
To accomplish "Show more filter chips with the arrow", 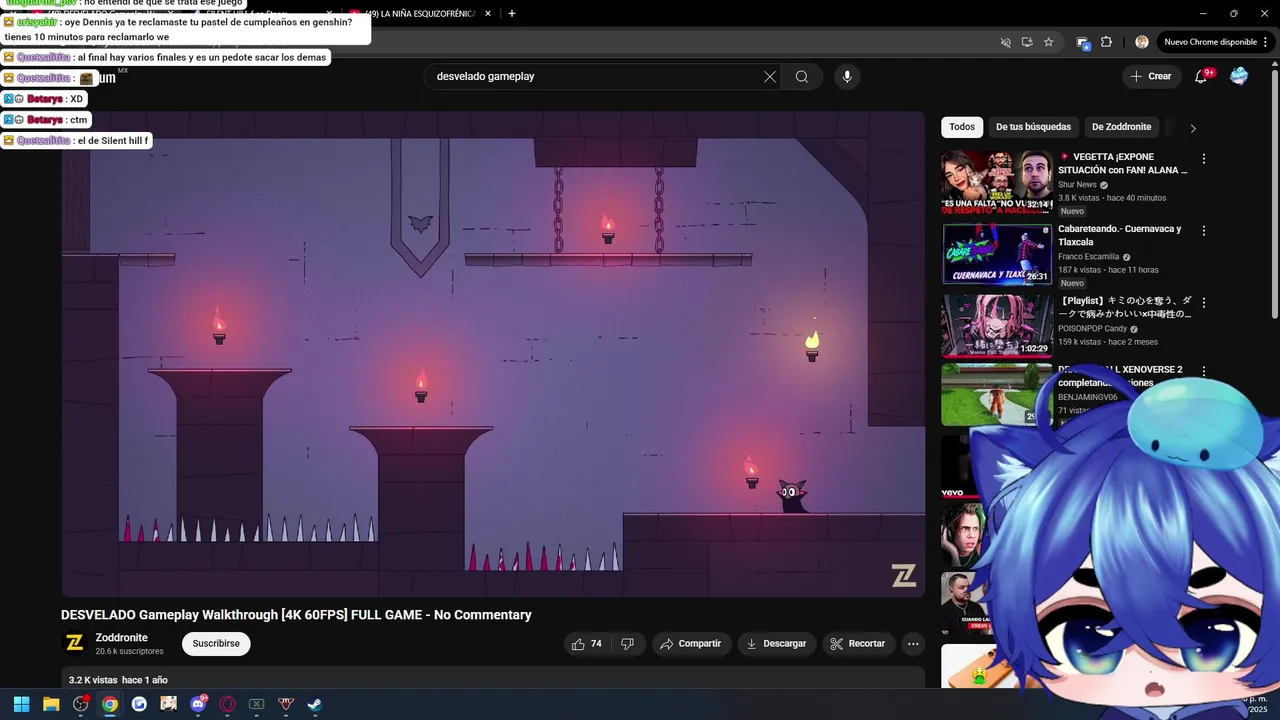I will pyautogui.click(x=1192, y=128).
